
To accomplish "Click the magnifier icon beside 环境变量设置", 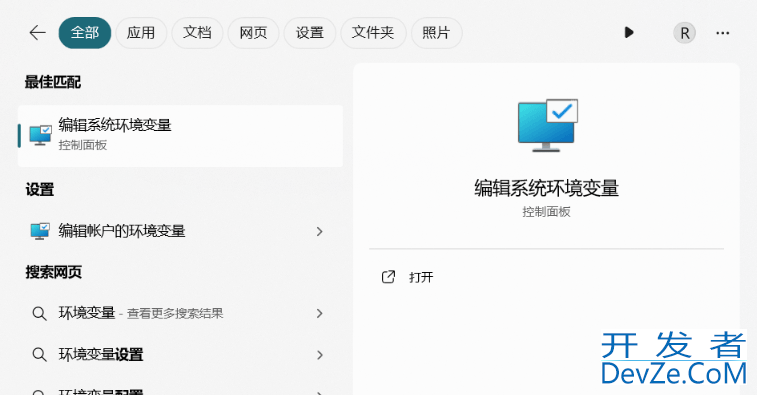I will click(x=39, y=355).
